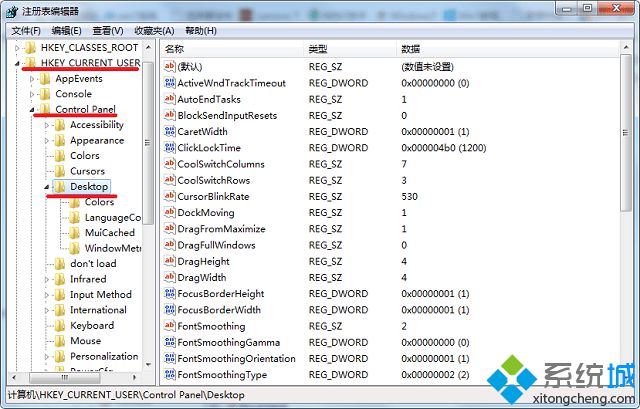Sort values by the 名称 column header

point(232,49)
